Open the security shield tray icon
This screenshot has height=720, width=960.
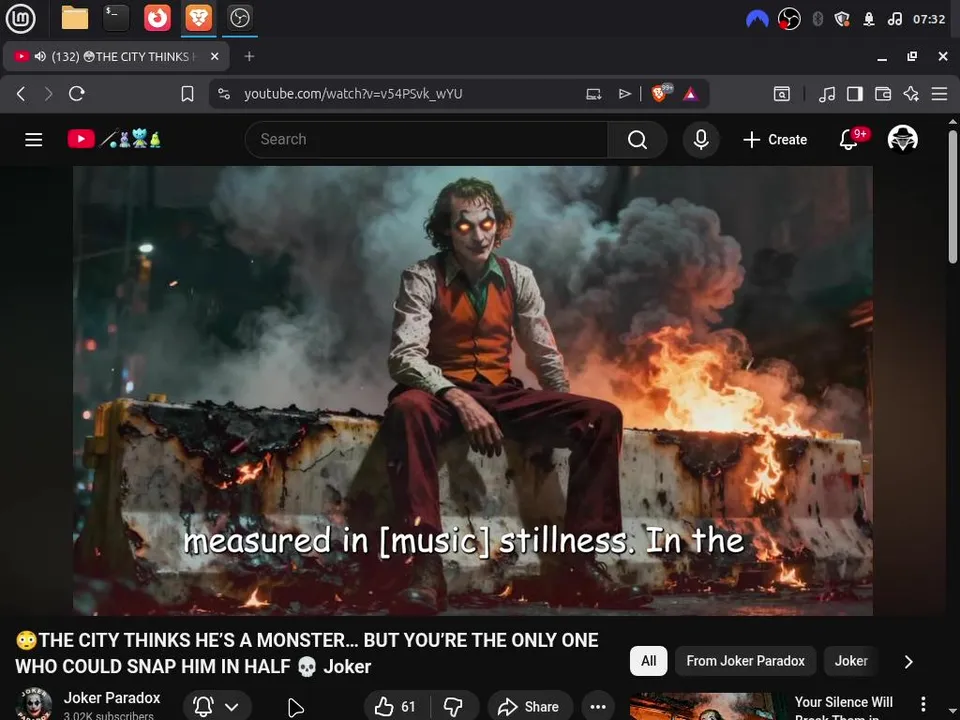pos(842,19)
